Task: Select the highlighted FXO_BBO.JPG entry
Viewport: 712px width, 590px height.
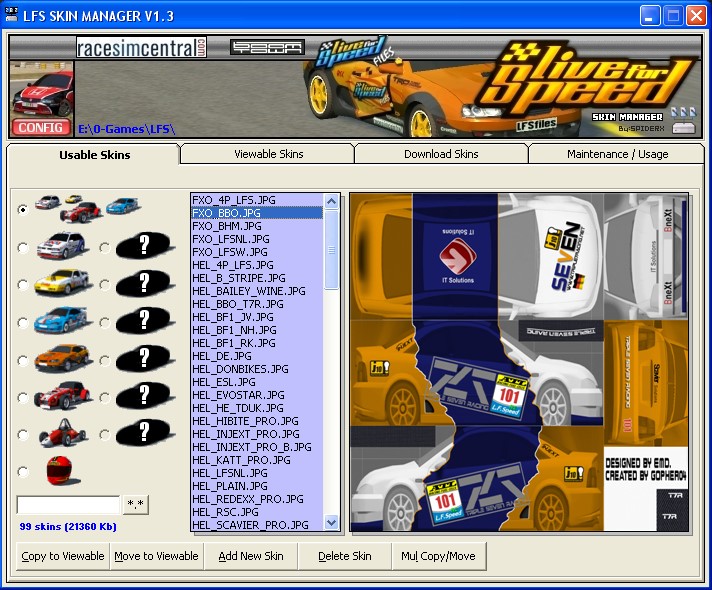Action: [x=257, y=213]
